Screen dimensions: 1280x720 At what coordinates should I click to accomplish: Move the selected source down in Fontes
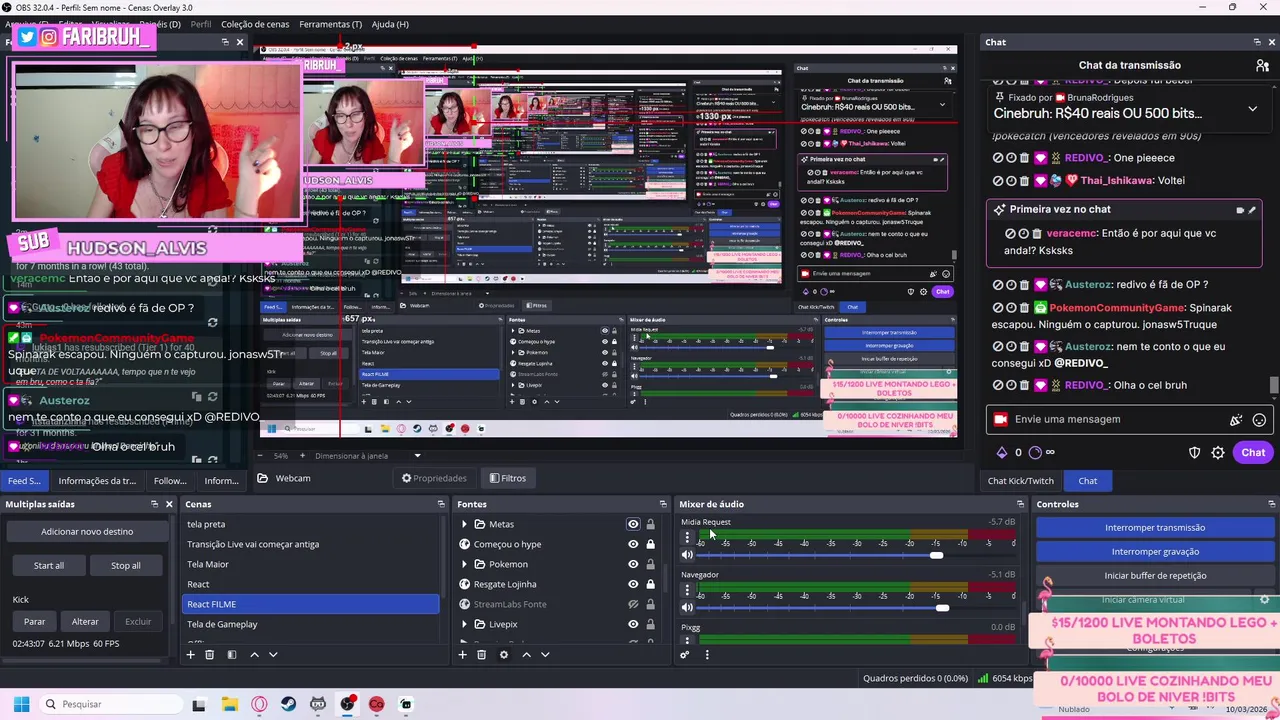[x=545, y=655]
